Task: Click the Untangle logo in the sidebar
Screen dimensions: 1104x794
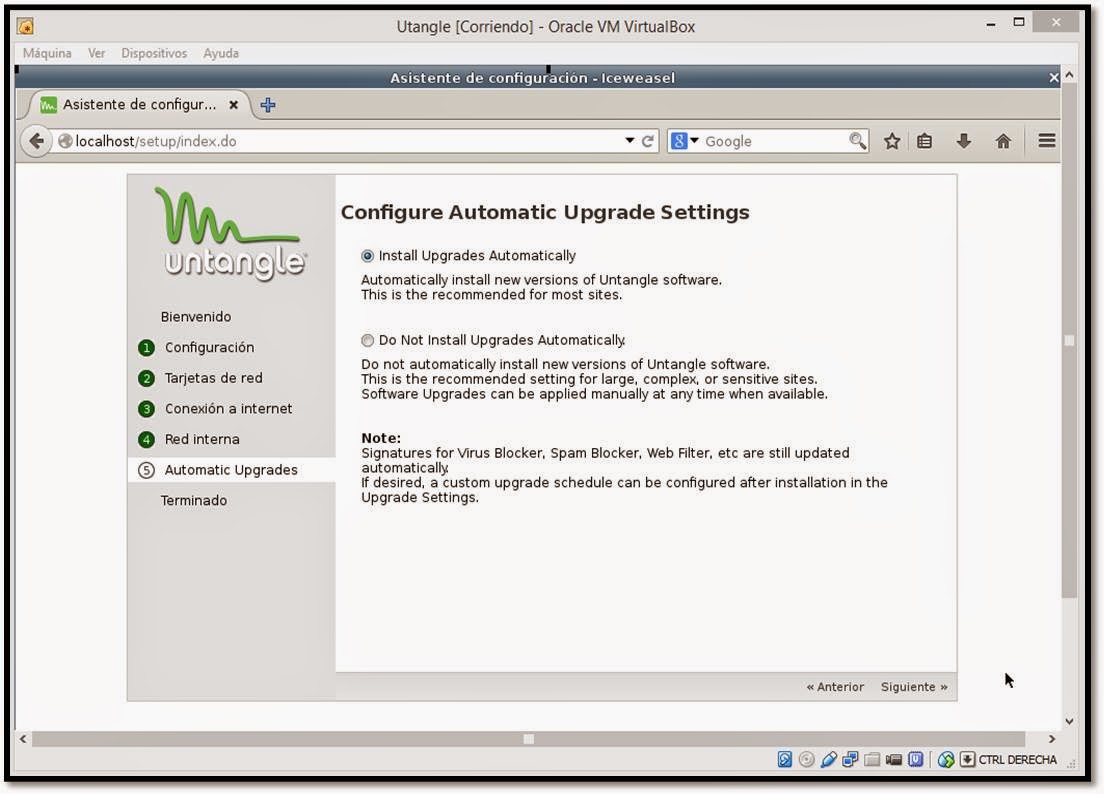Action: tap(230, 230)
